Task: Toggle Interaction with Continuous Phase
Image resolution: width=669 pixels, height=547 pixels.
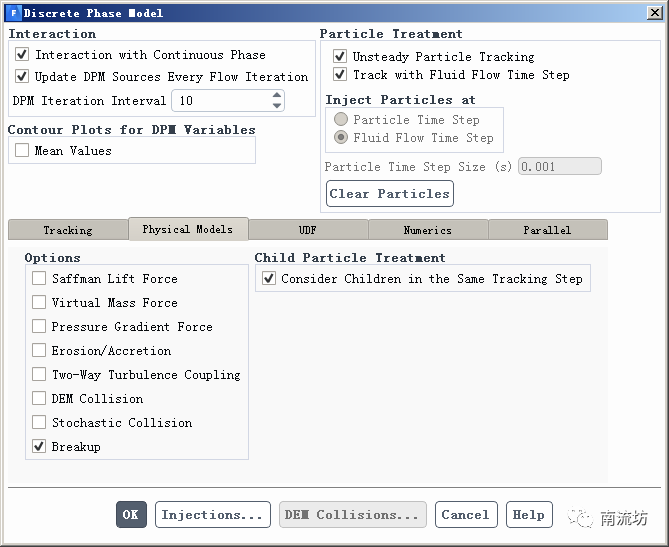Action: click(22, 55)
